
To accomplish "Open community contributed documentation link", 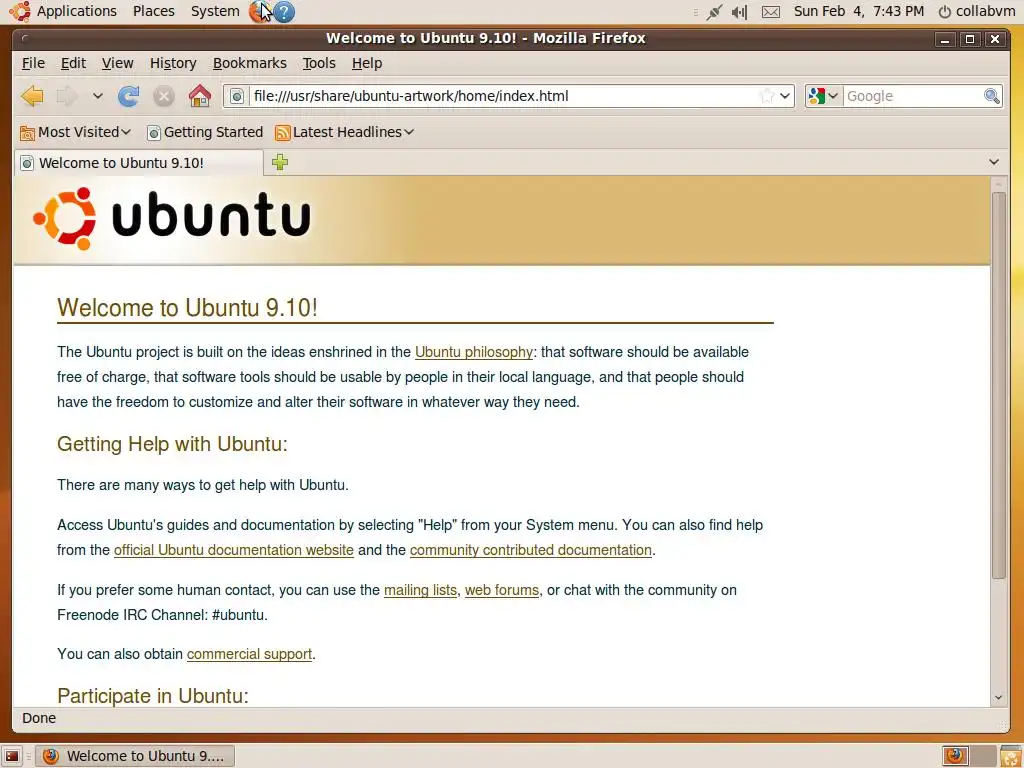I will (531, 550).
